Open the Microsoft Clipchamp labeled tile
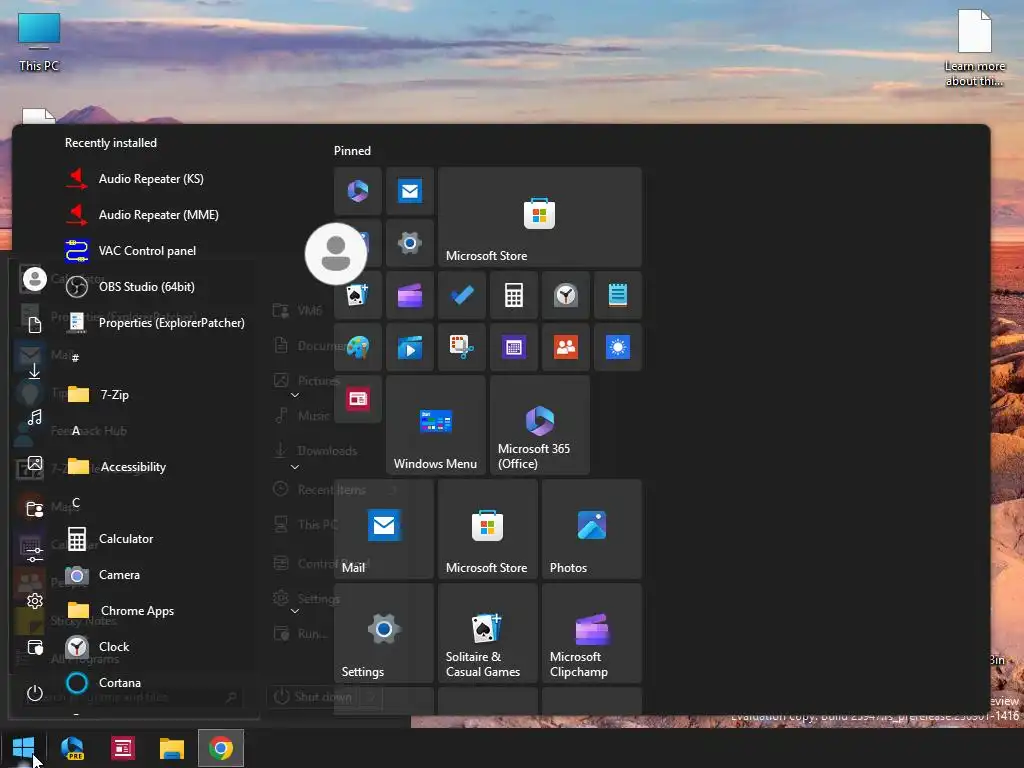The height and width of the screenshot is (768, 1024). pyautogui.click(x=592, y=633)
